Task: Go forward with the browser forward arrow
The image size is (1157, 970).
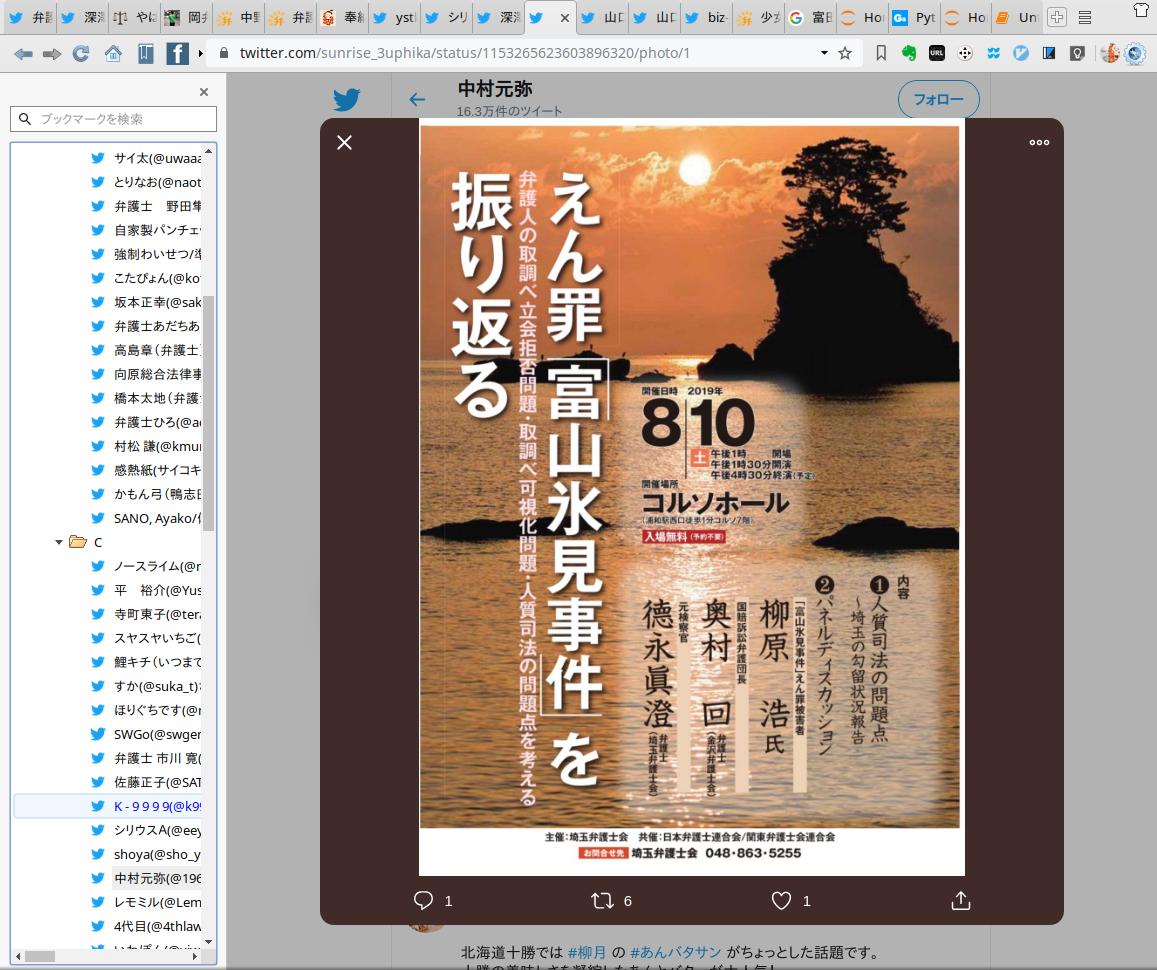Action: point(52,54)
